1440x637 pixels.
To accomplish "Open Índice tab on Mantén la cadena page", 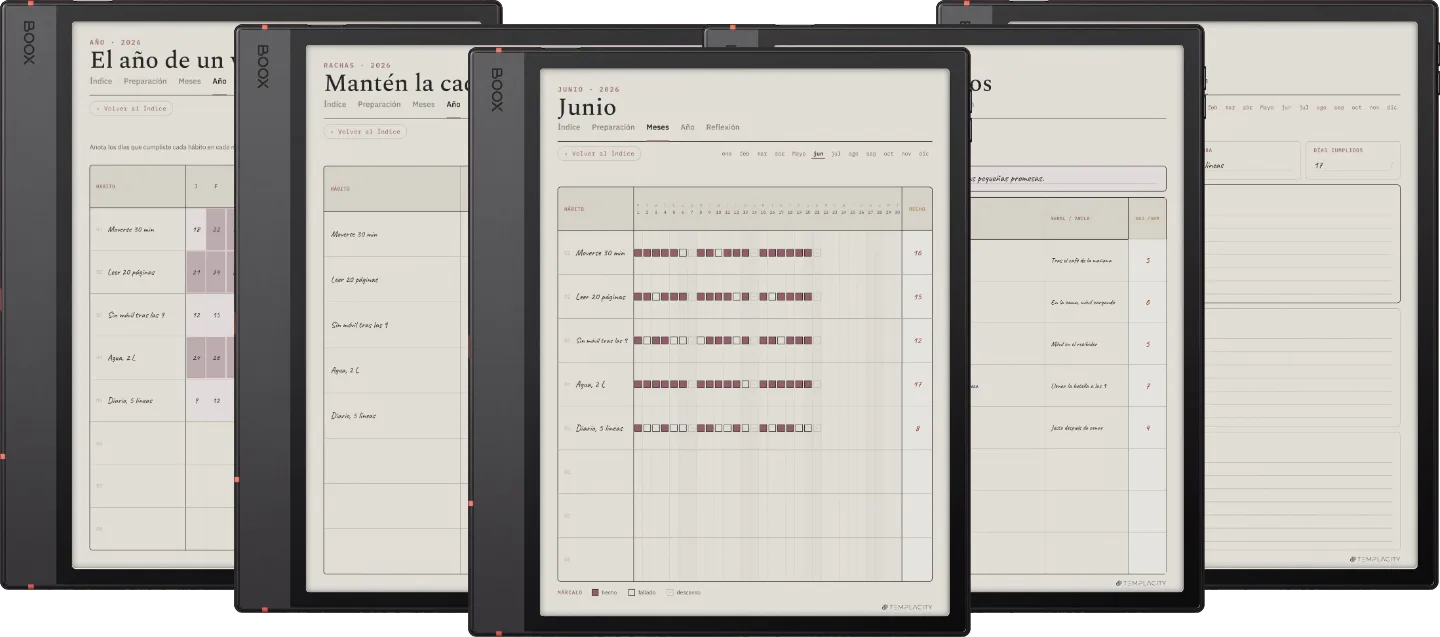I will [335, 104].
